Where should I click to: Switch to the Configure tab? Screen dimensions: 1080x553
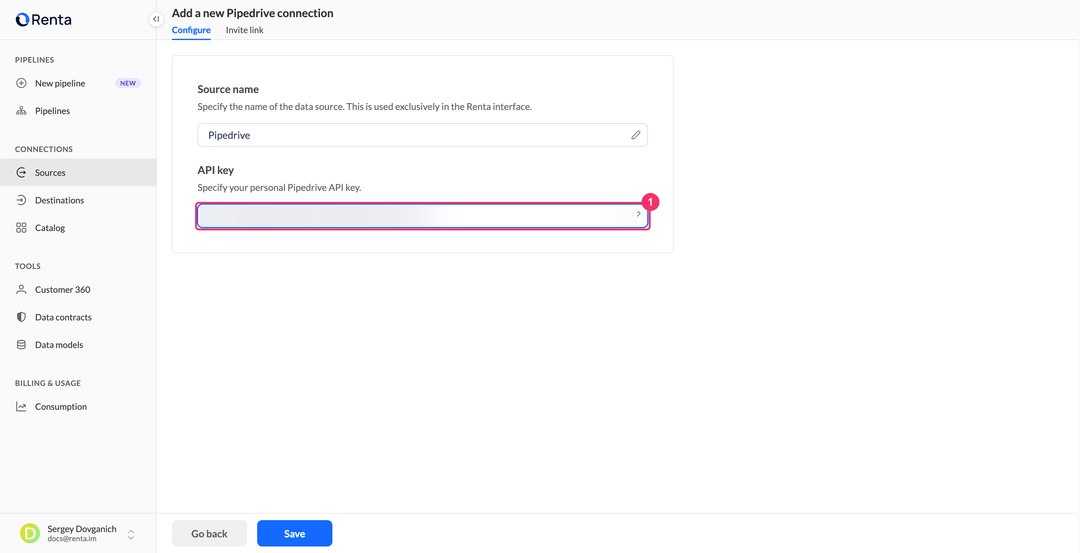(191, 30)
